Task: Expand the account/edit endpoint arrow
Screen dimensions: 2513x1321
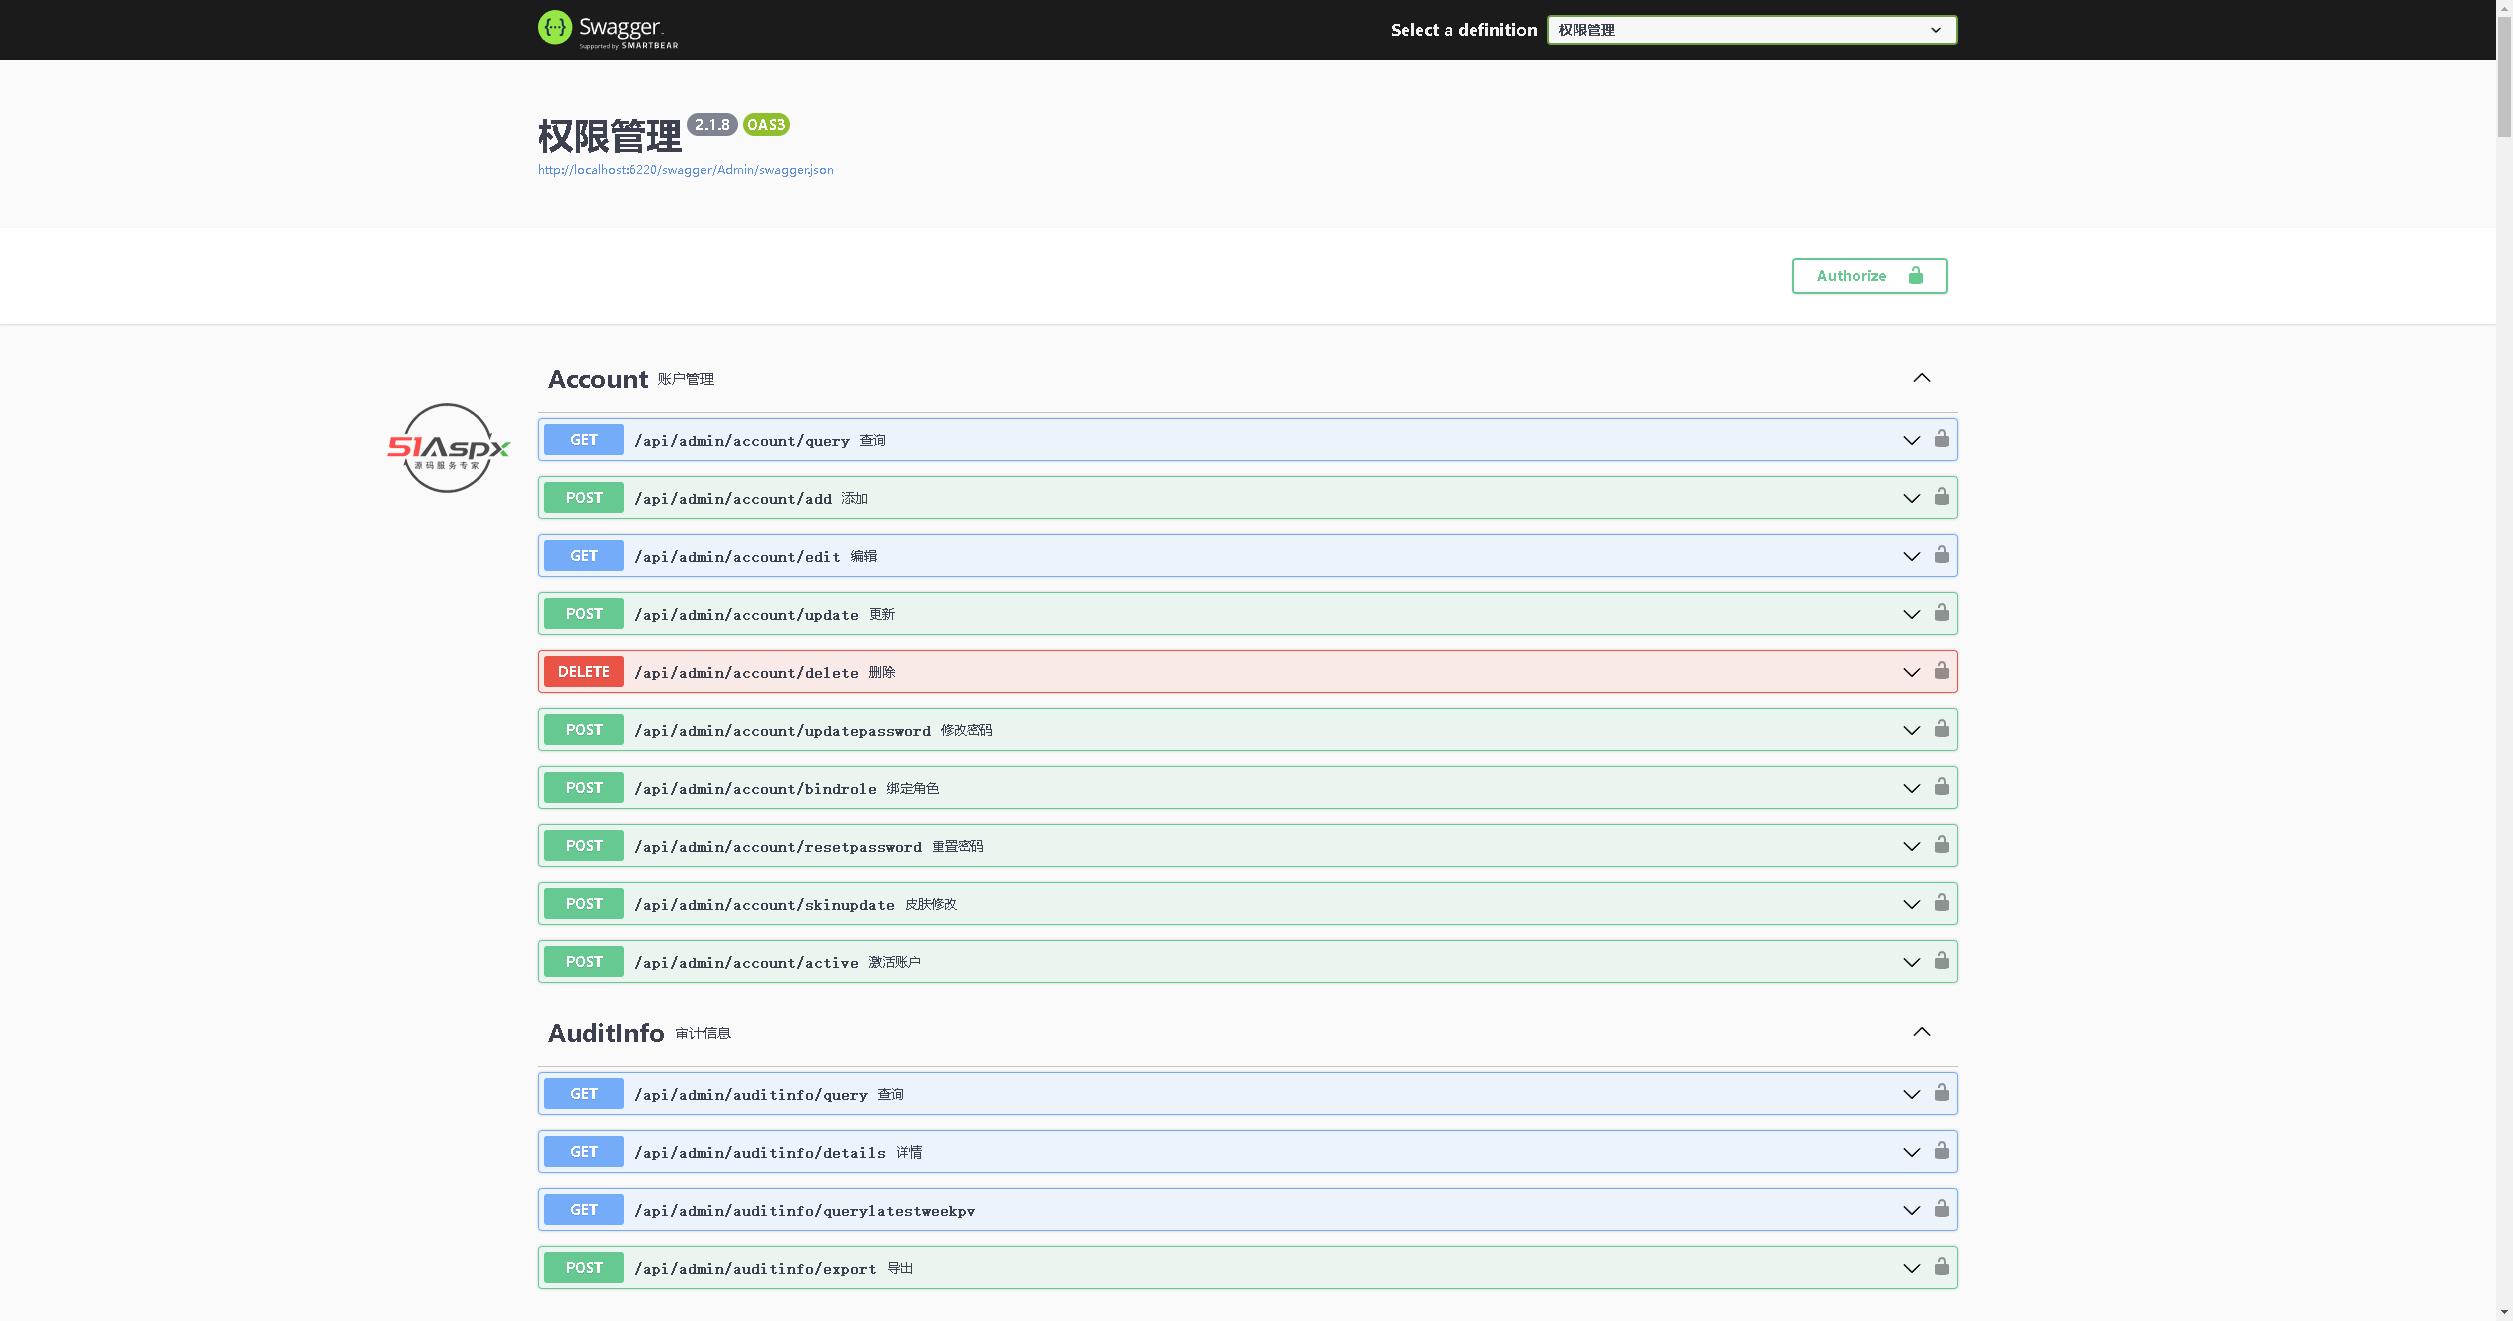Action: click(1911, 557)
